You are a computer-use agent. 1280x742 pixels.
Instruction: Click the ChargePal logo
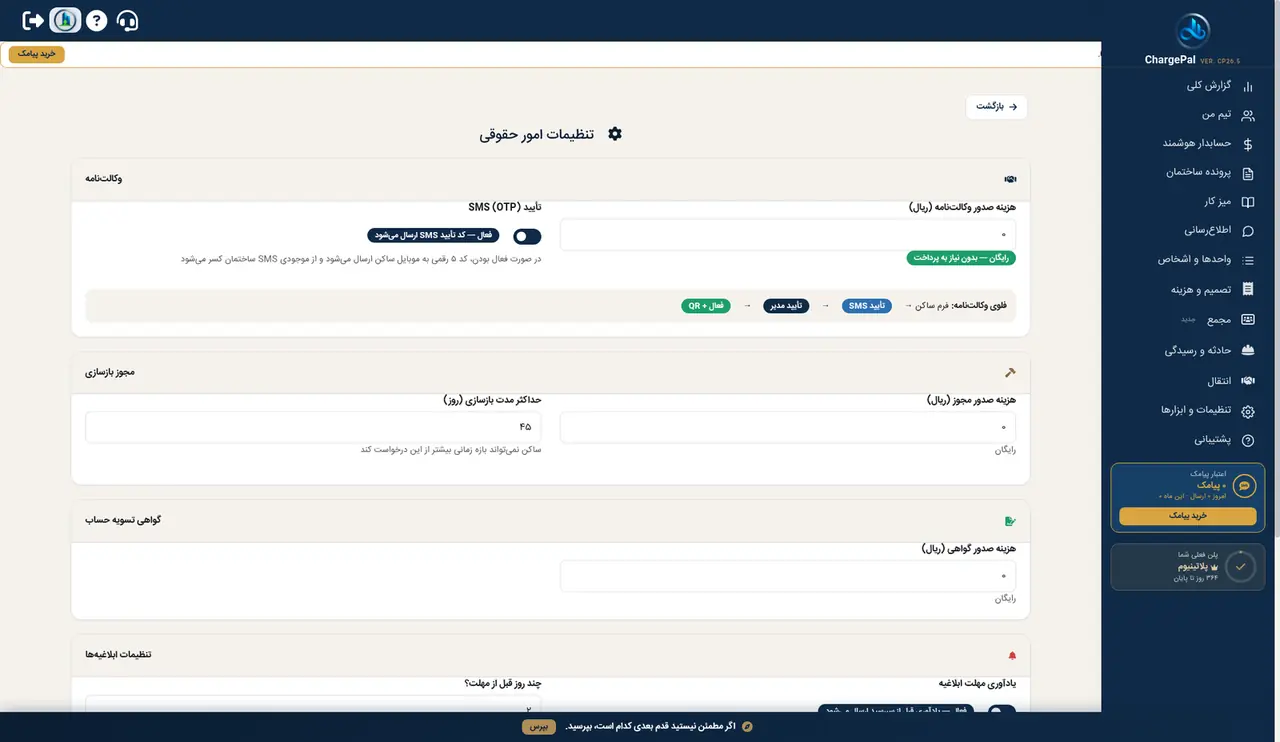(x=1192, y=32)
